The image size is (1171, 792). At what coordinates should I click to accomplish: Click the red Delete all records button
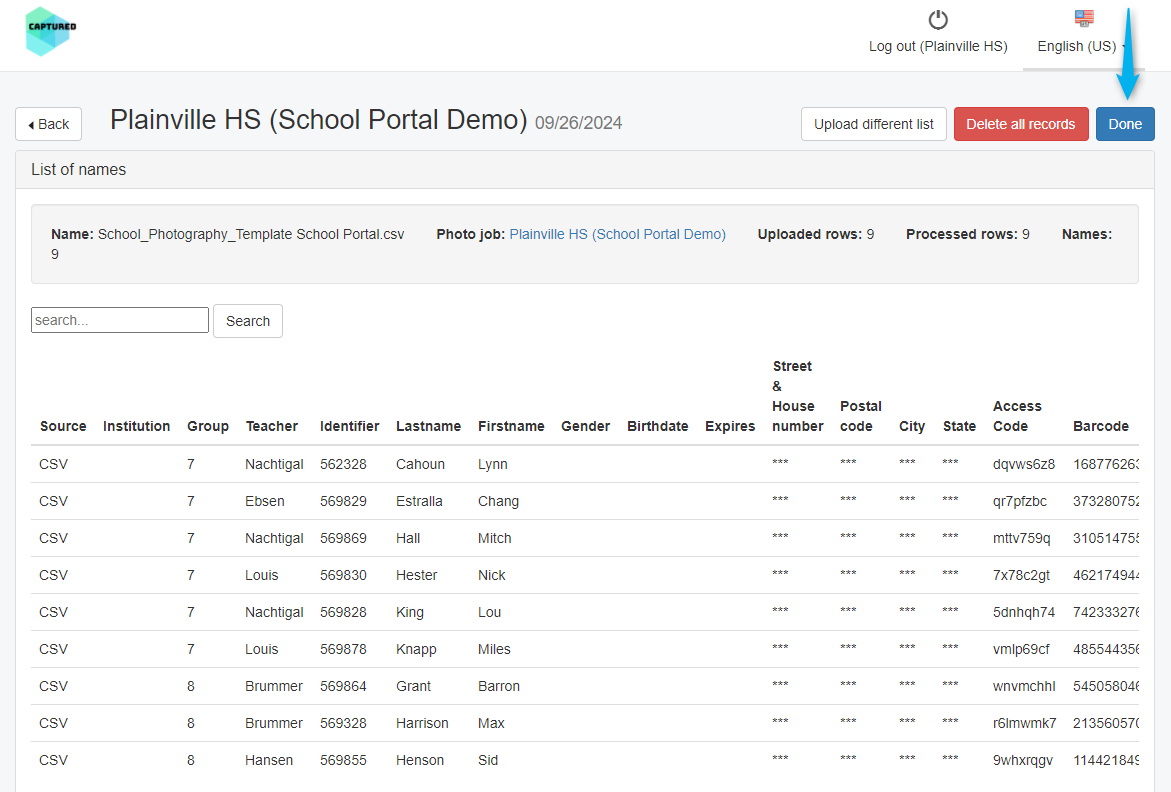click(1021, 124)
